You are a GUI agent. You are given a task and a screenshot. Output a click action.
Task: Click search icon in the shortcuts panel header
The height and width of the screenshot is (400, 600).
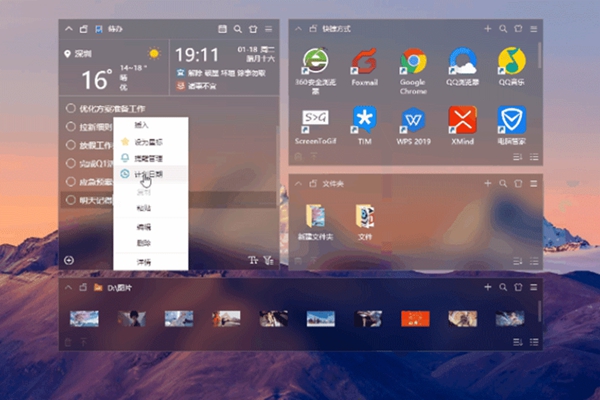[503, 30]
